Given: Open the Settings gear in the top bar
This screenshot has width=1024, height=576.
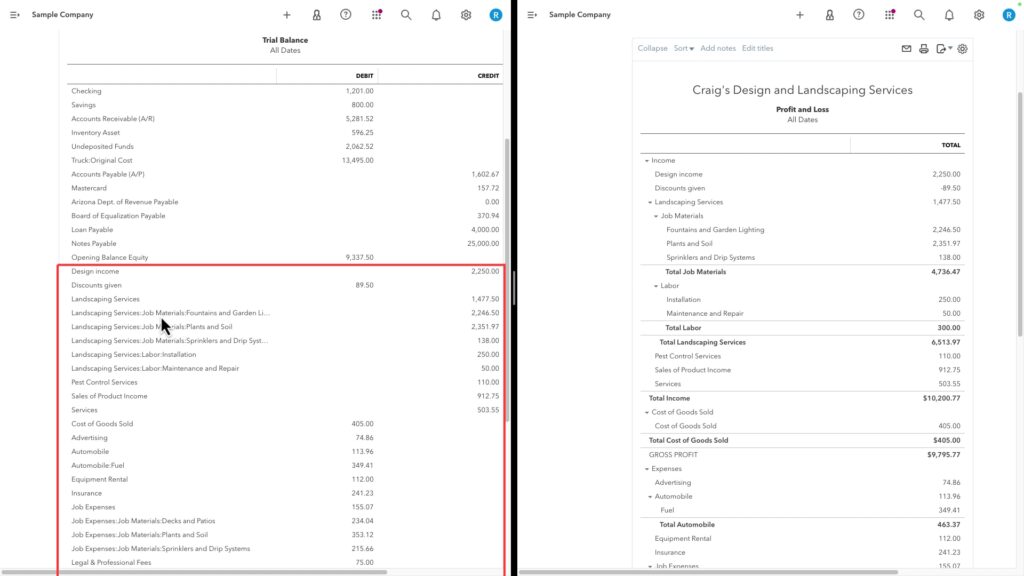Looking at the screenshot, I should 464,14.
